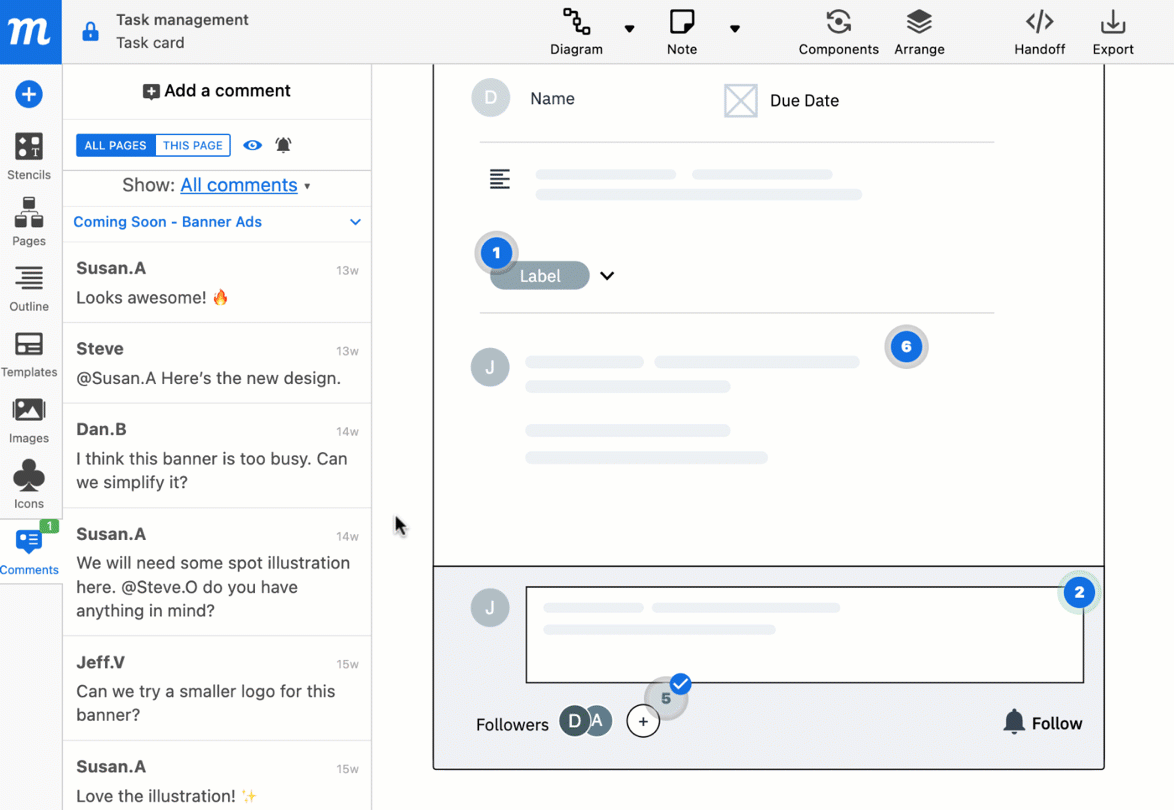Image resolution: width=1174 pixels, height=810 pixels.
Task: Click the Add a comment button
Action: [216, 90]
